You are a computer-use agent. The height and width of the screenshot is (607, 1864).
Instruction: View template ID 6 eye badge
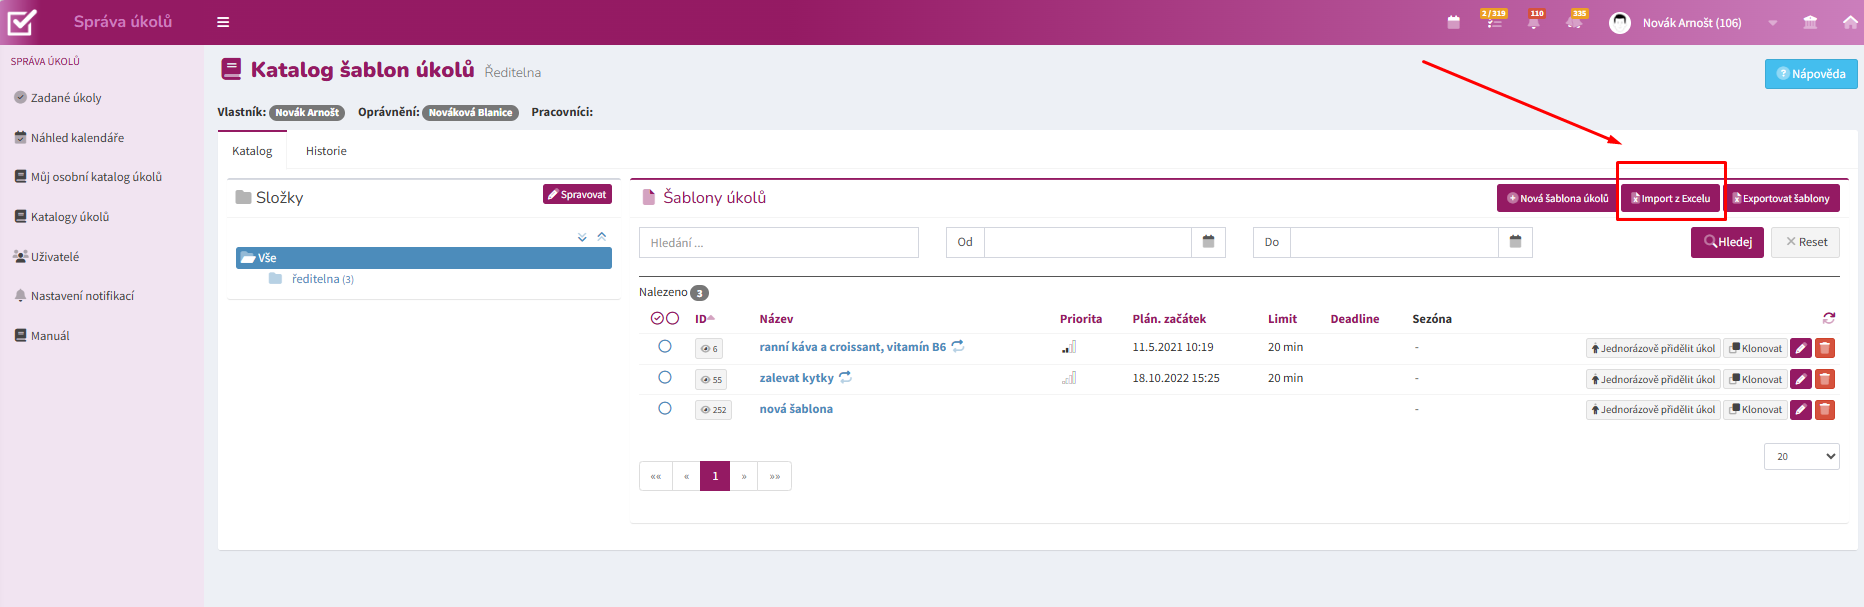pyautogui.click(x=709, y=349)
